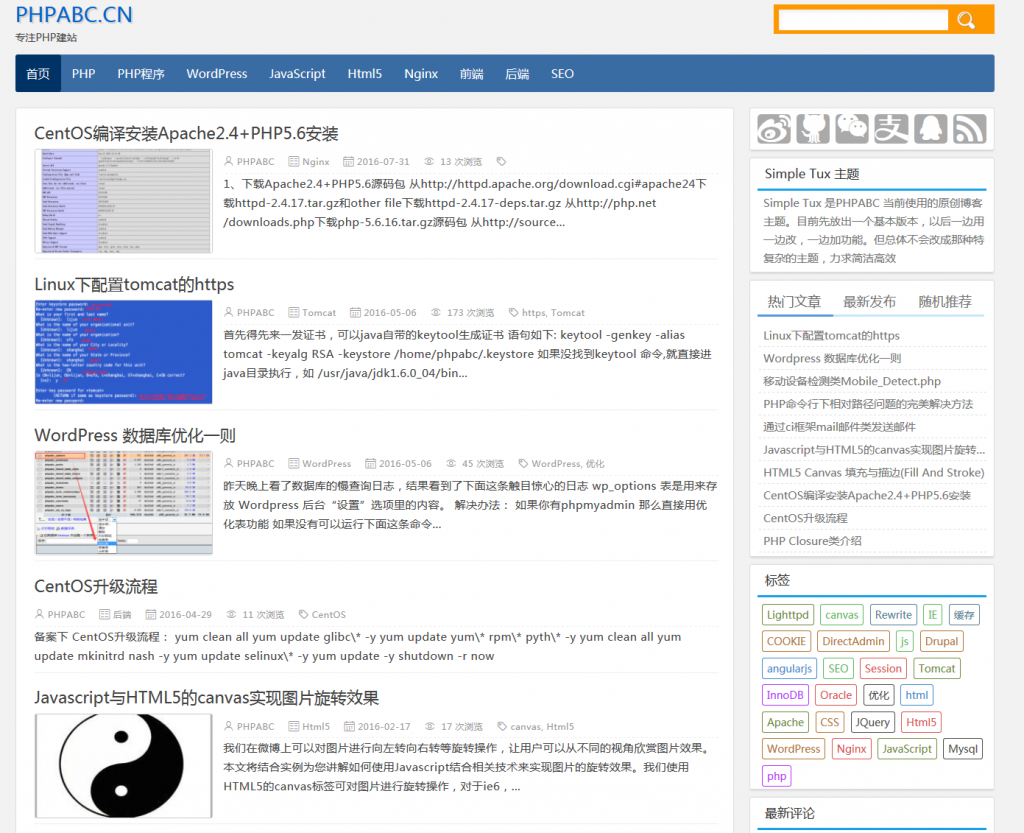This screenshot has width=1024, height=833.
Task: Open the QQ contact icon
Action: tap(929, 128)
